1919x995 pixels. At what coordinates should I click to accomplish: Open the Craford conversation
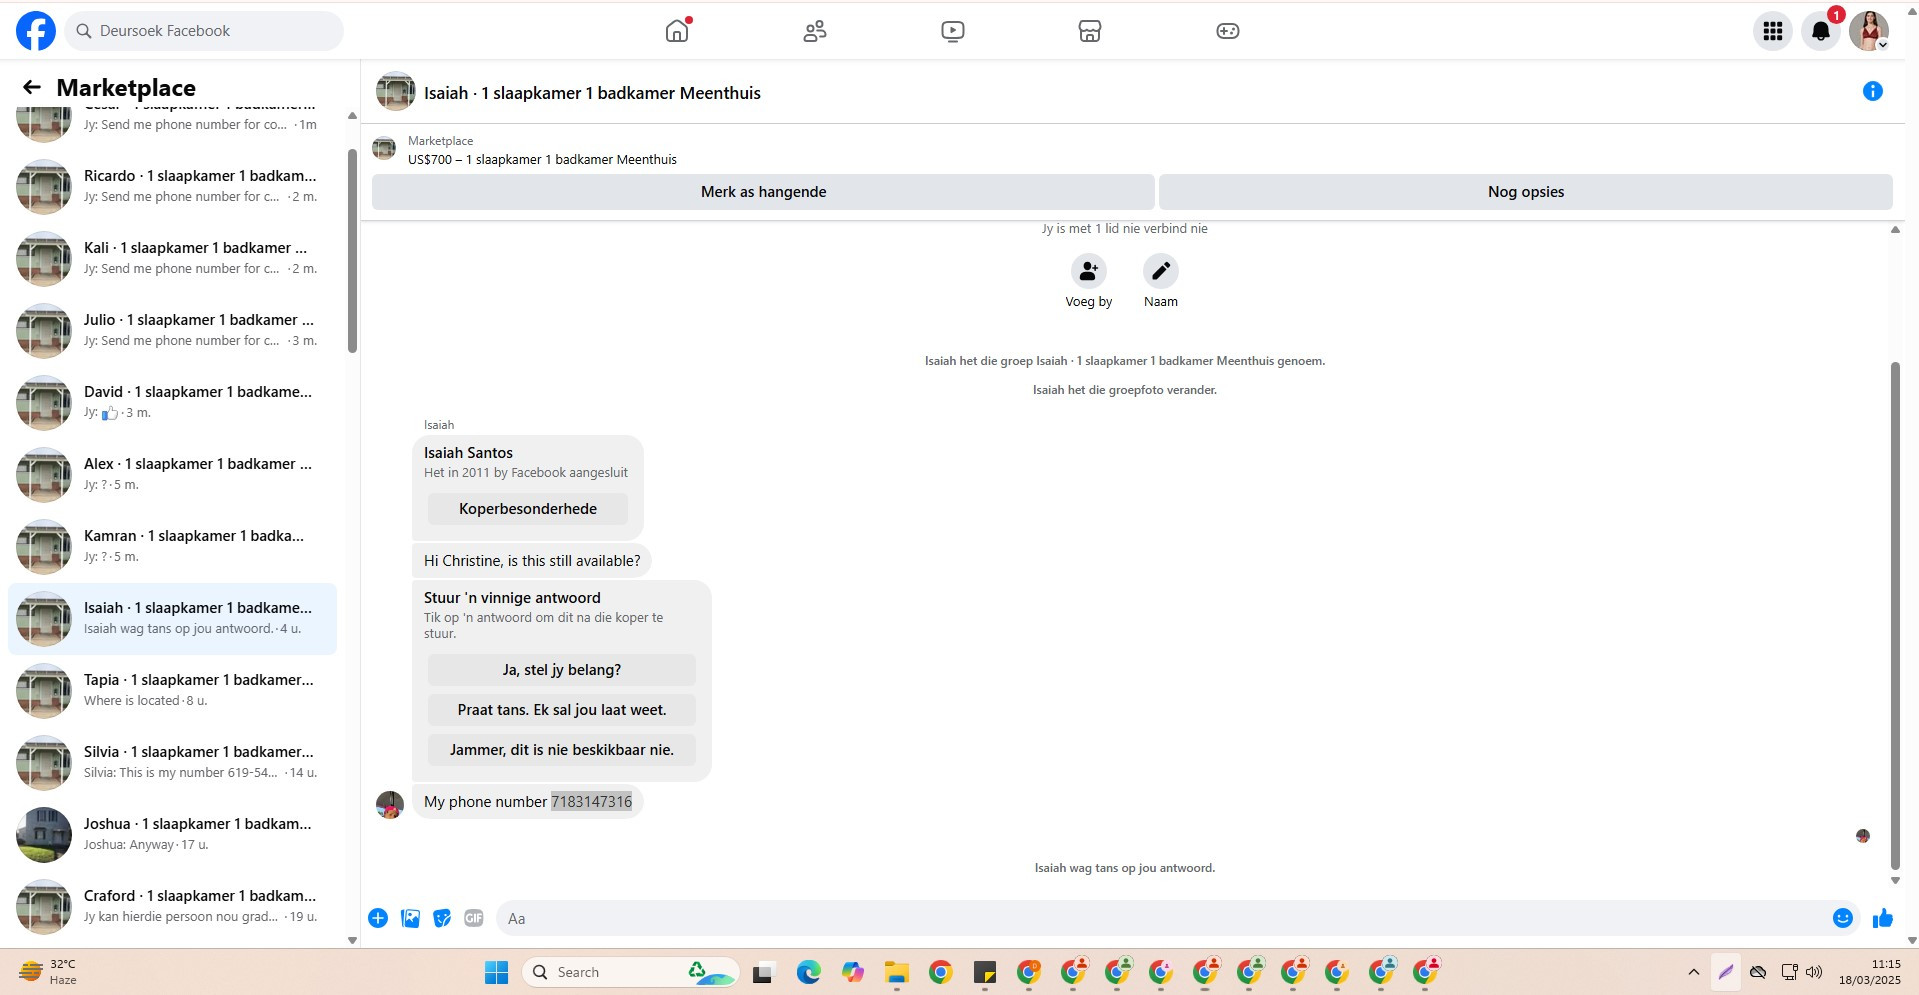coord(172,907)
